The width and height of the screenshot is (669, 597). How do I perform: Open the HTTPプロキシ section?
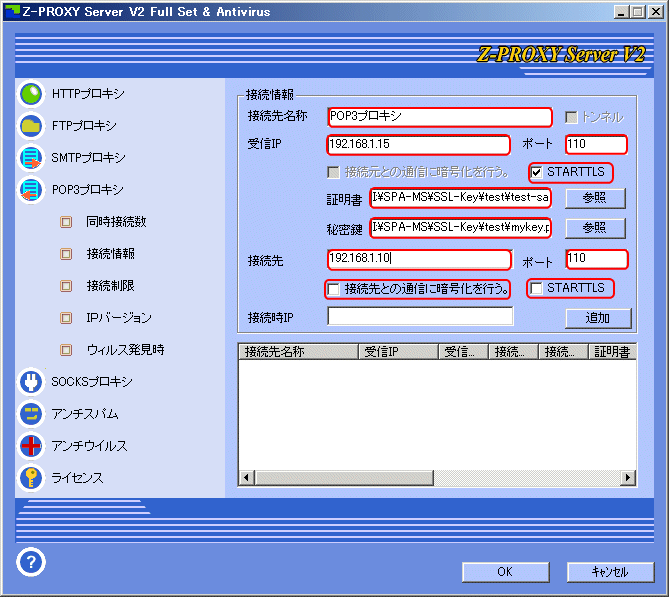tap(88, 94)
